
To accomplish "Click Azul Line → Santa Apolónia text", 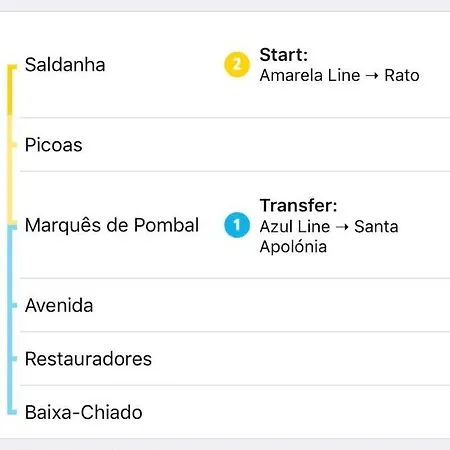I will (x=329, y=237).
